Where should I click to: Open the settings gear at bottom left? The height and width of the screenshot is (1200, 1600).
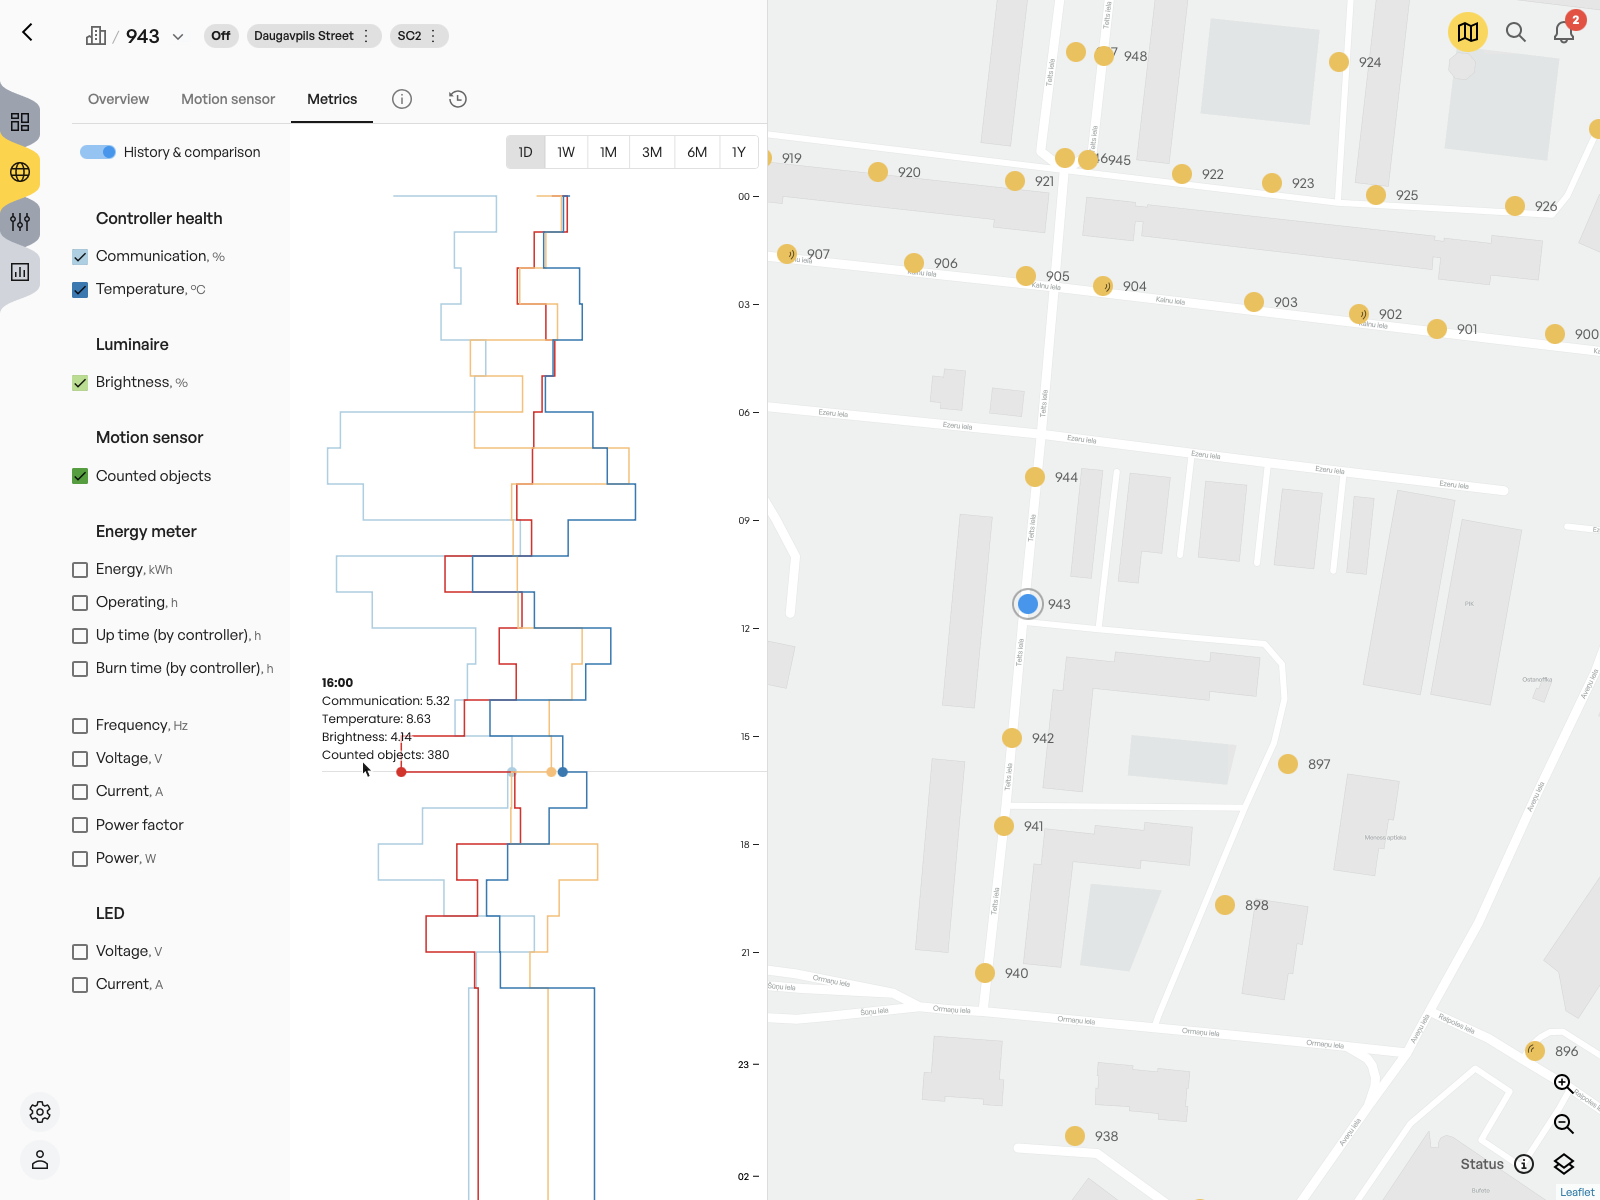[x=40, y=1112]
